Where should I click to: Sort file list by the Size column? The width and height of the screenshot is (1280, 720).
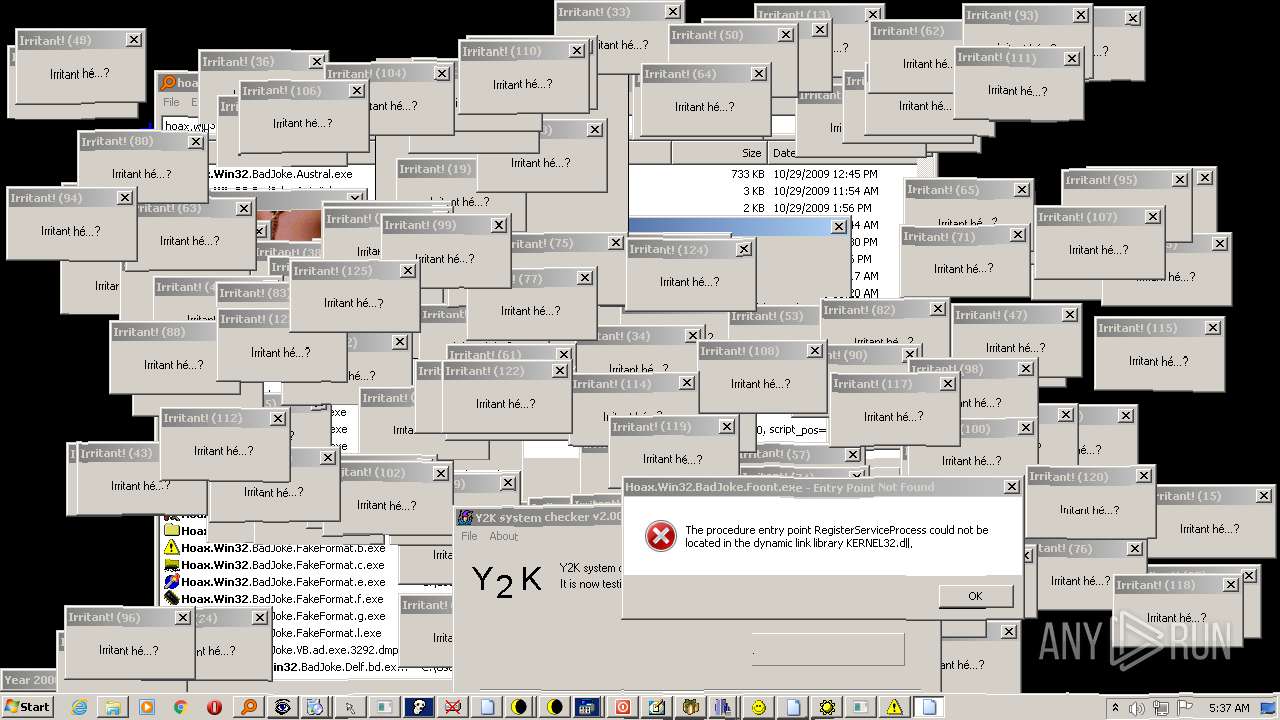[x=719, y=153]
